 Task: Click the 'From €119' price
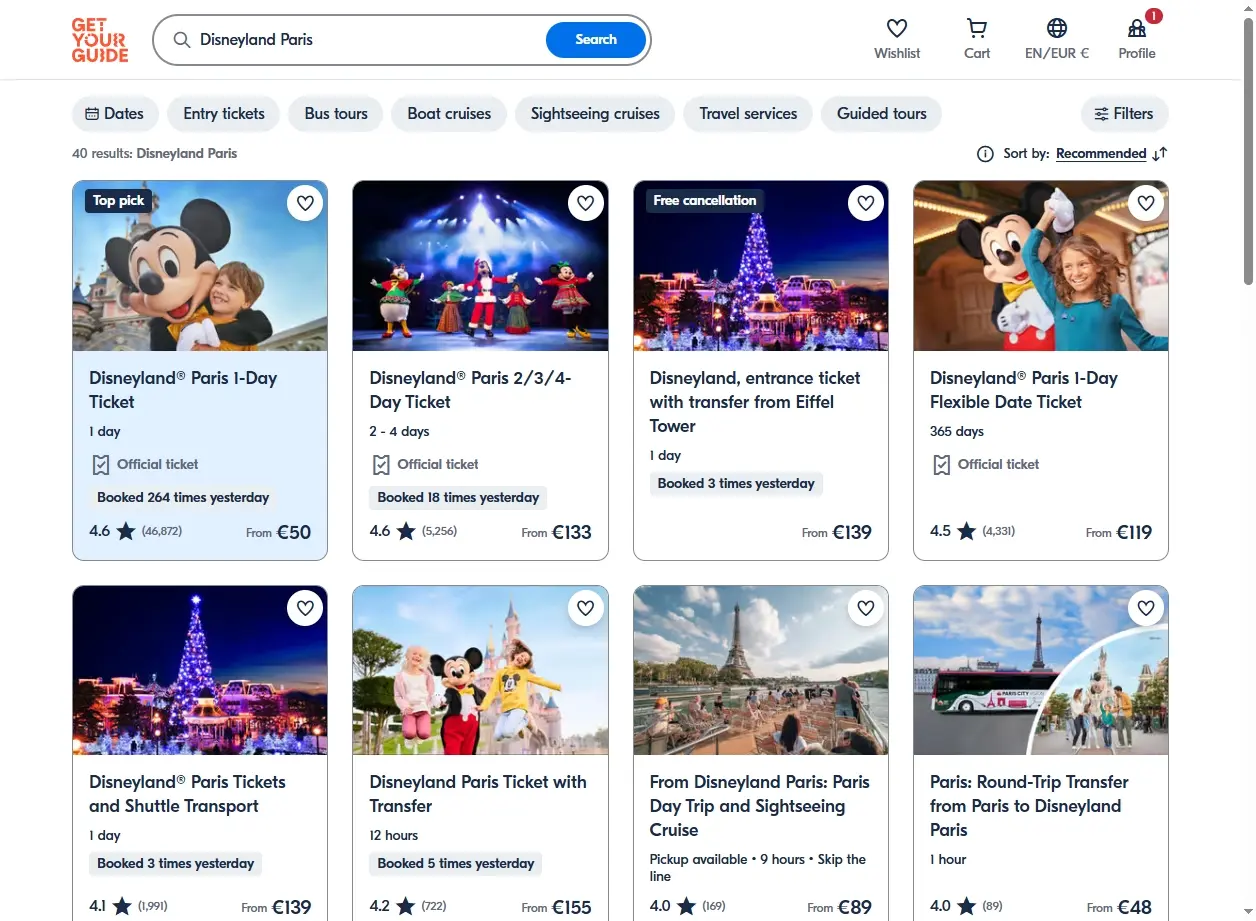click(1119, 532)
